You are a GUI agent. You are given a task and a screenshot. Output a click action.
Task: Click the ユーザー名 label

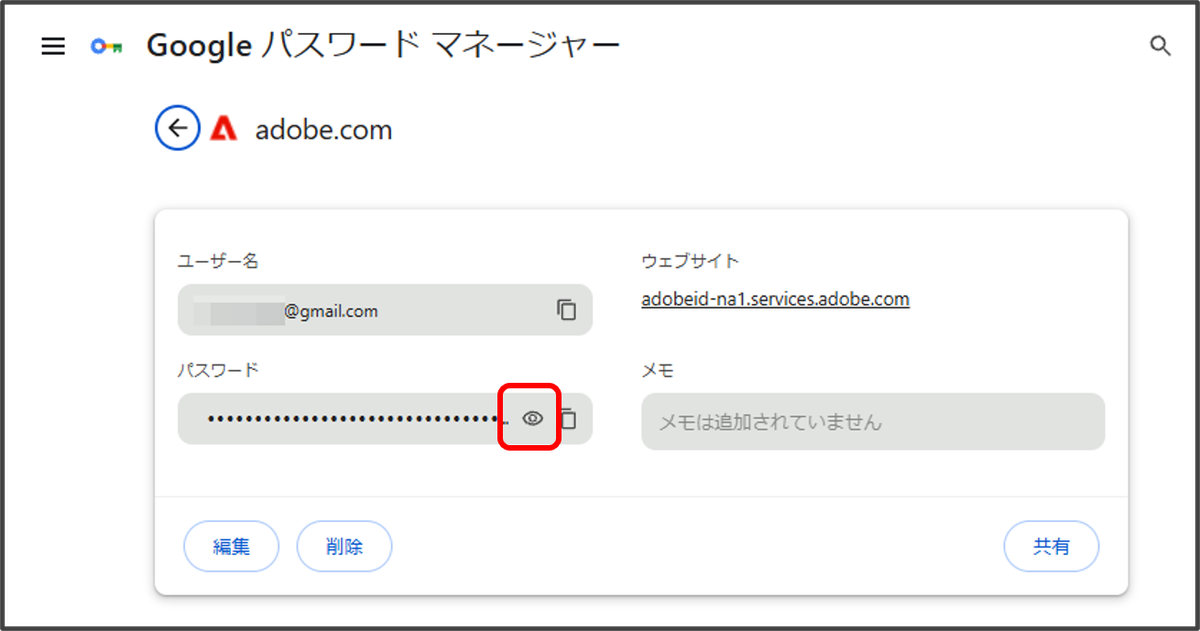click(x=218, y=261)
